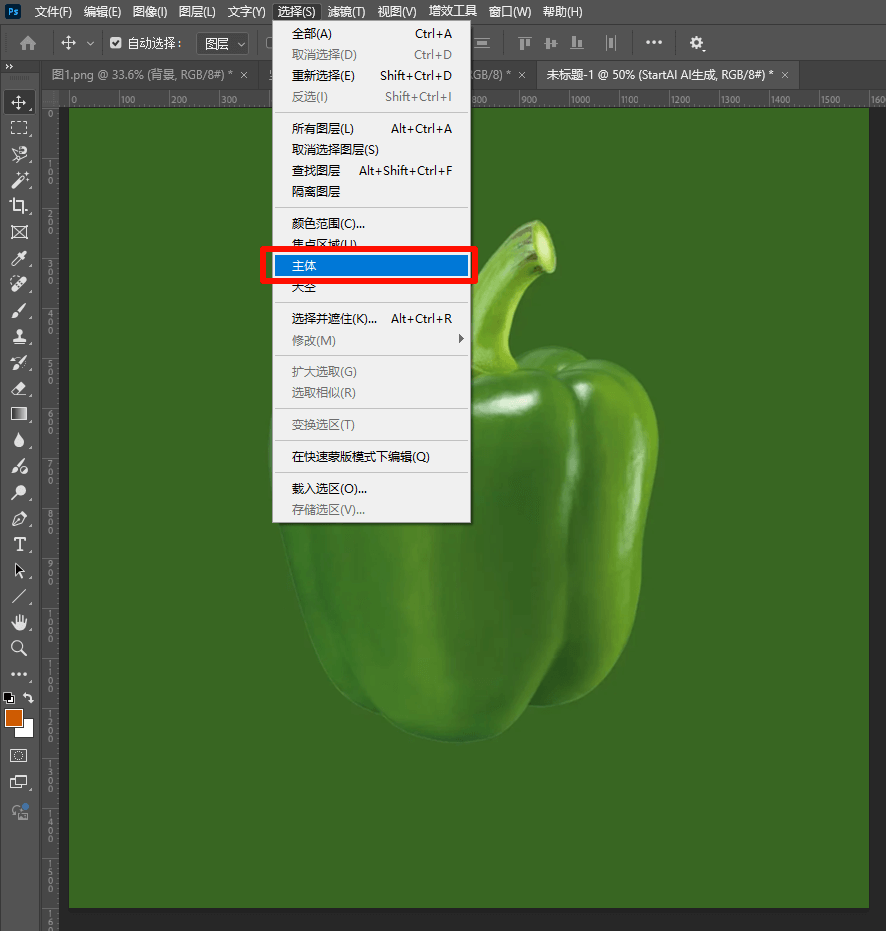Toggle Quick Mask mode icon

tap(19, 755)
